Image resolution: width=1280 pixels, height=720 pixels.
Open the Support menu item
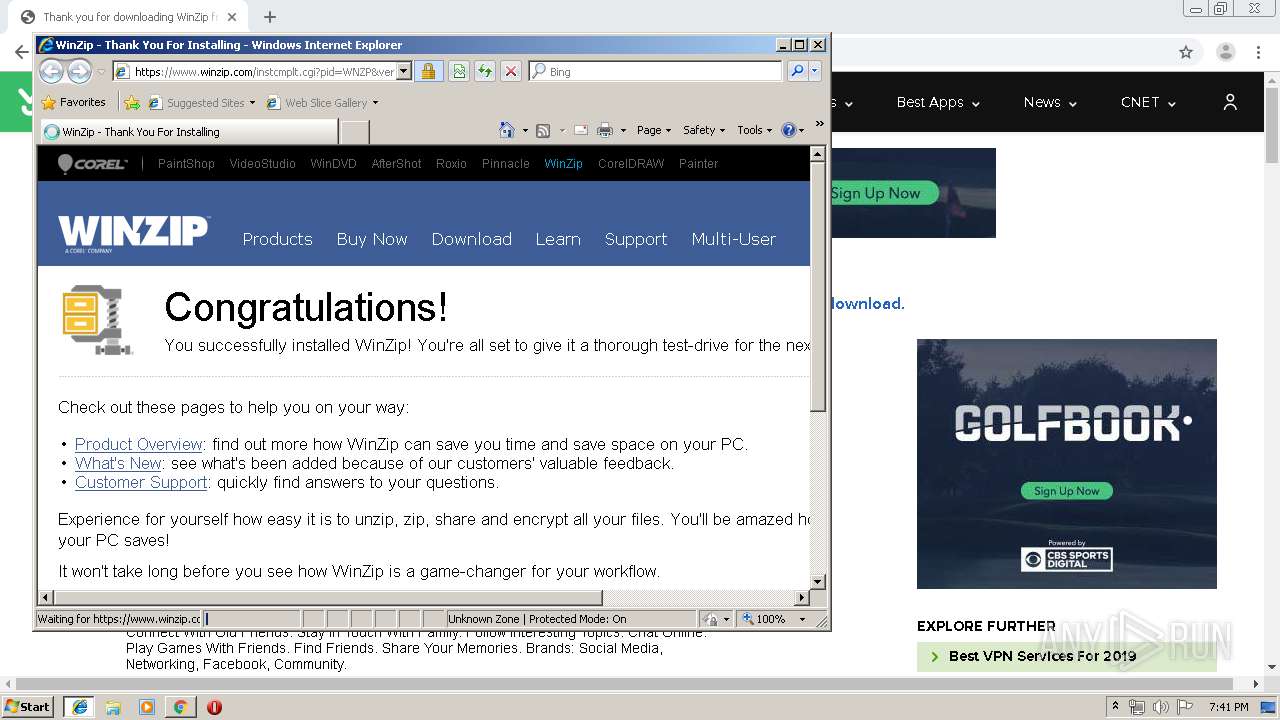[x=636, y=239]
